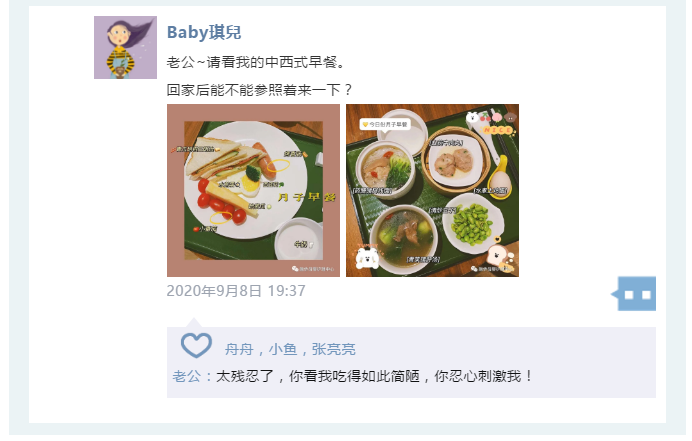692x441 pixels.
Task: Open Baby琪兒 profile name link
Action: (204, 32)
